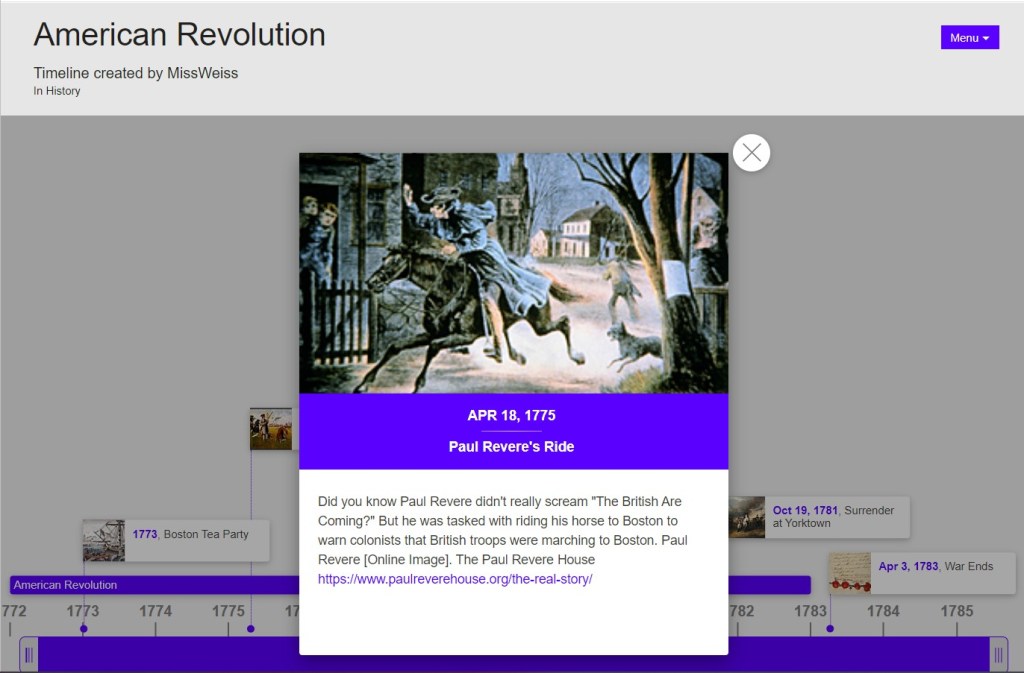Open the paulreverehouse.org real story link
This screenshot has width=1024, height=673.
455,579
